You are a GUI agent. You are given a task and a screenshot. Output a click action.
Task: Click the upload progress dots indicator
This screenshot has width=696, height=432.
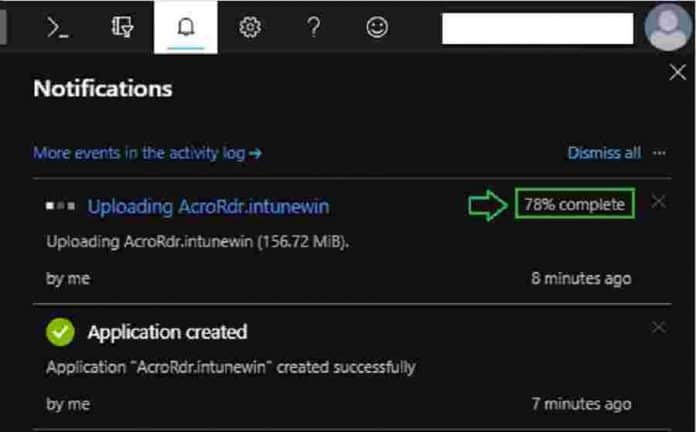tap(60, 206)
